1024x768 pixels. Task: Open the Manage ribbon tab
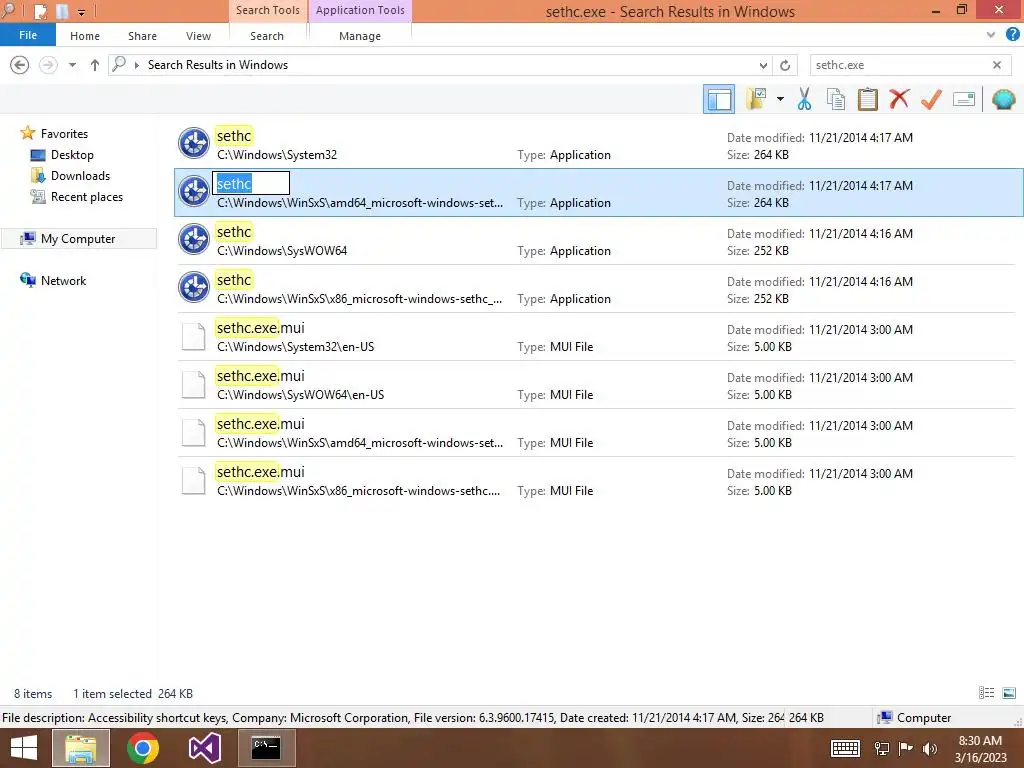tap(360, 36)
